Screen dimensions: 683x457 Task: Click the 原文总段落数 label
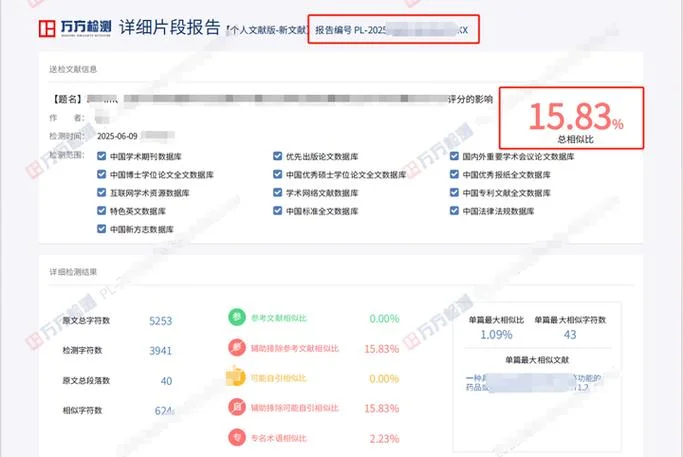pyautogui.click(x=86, y=380)
